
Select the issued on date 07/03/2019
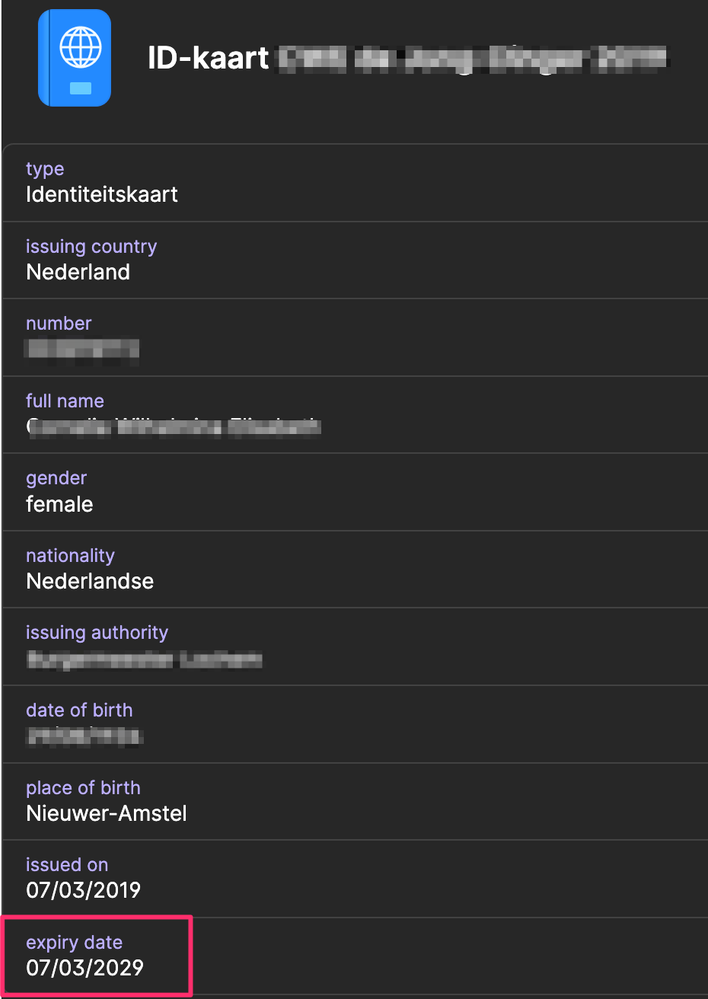coord(83,891)
